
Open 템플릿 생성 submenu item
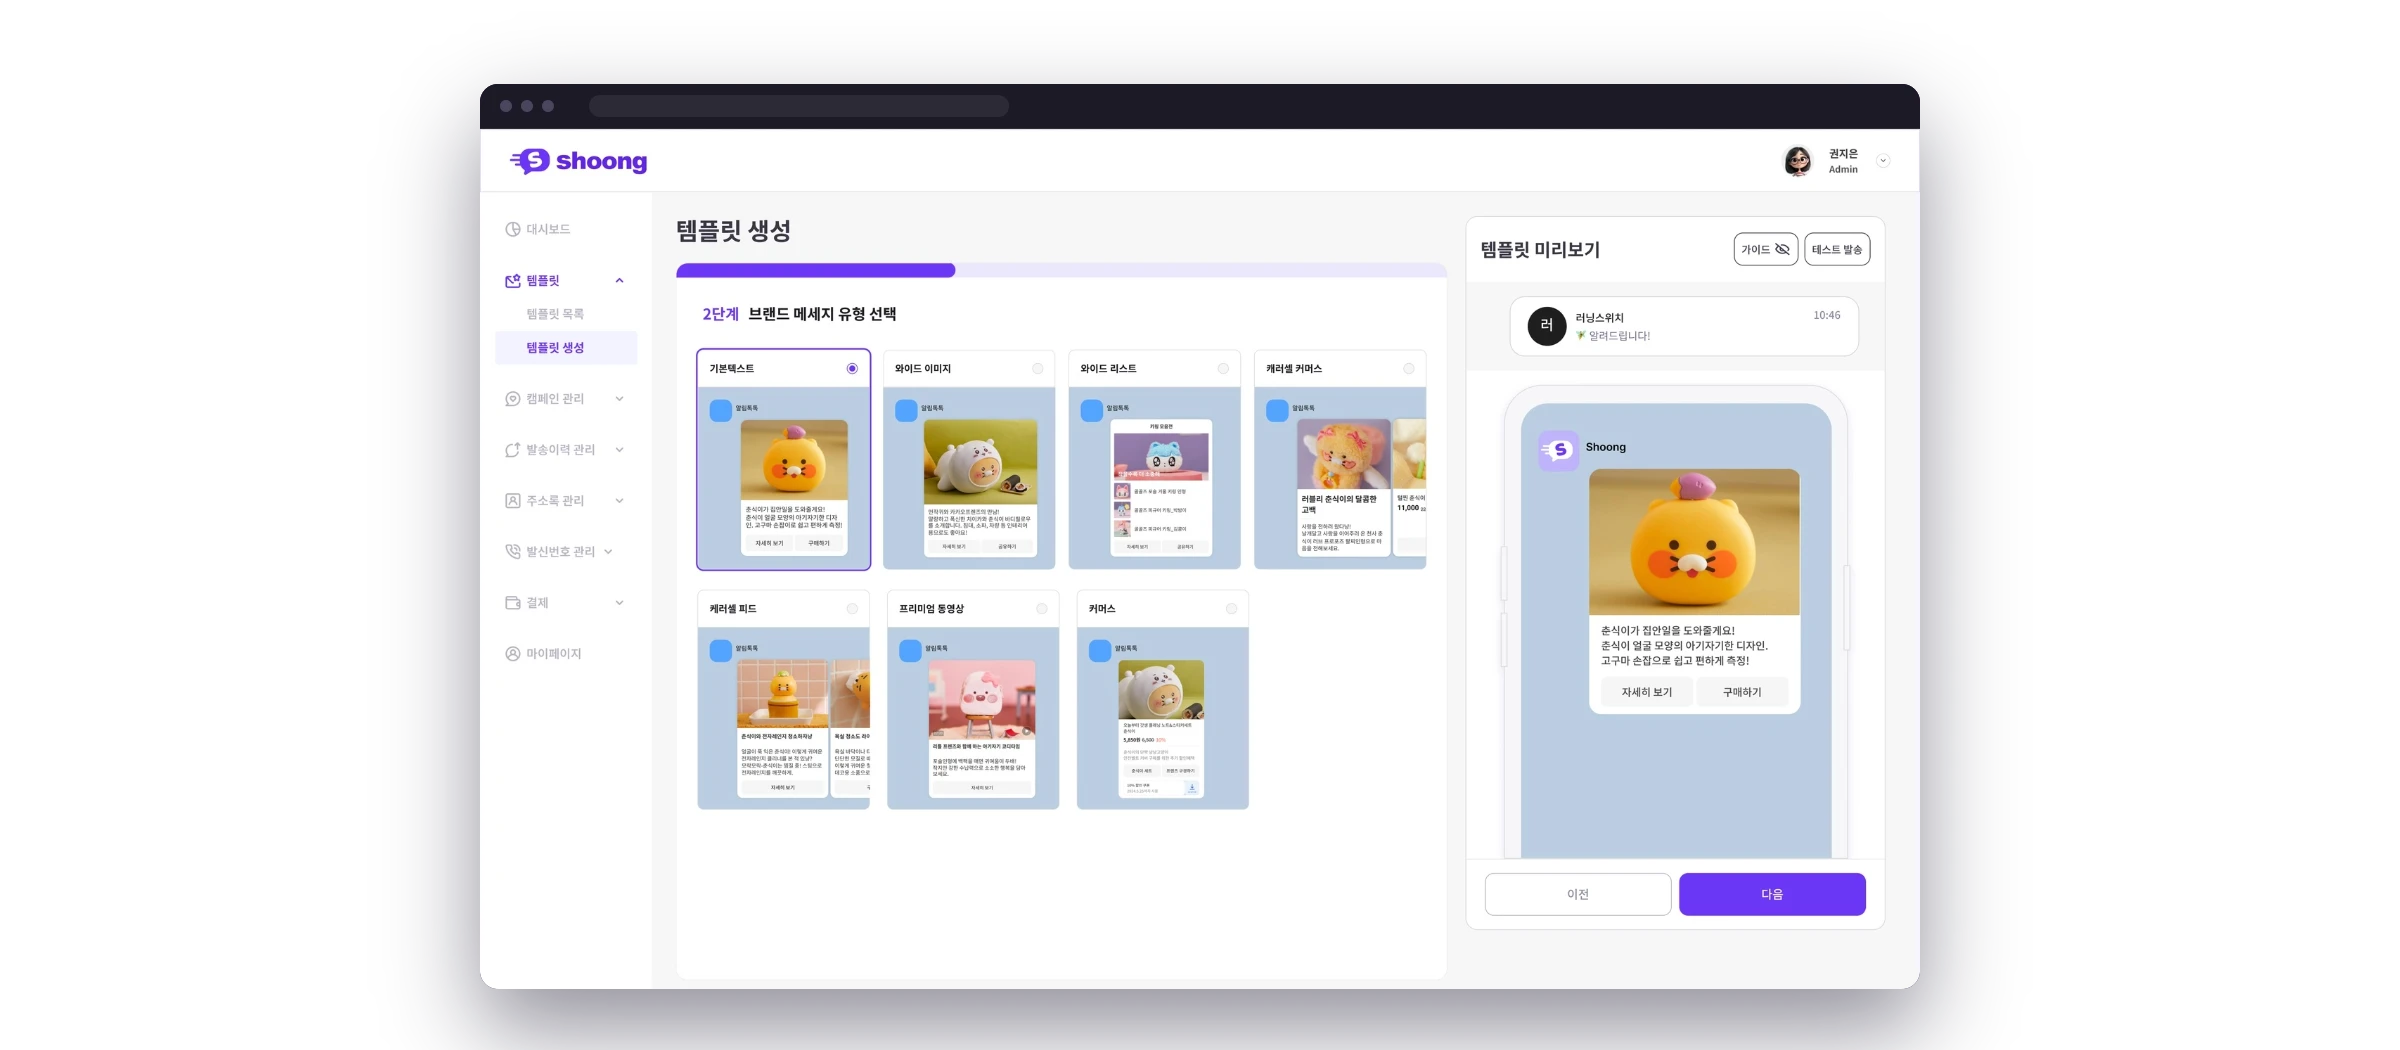[x=566, y=348]
